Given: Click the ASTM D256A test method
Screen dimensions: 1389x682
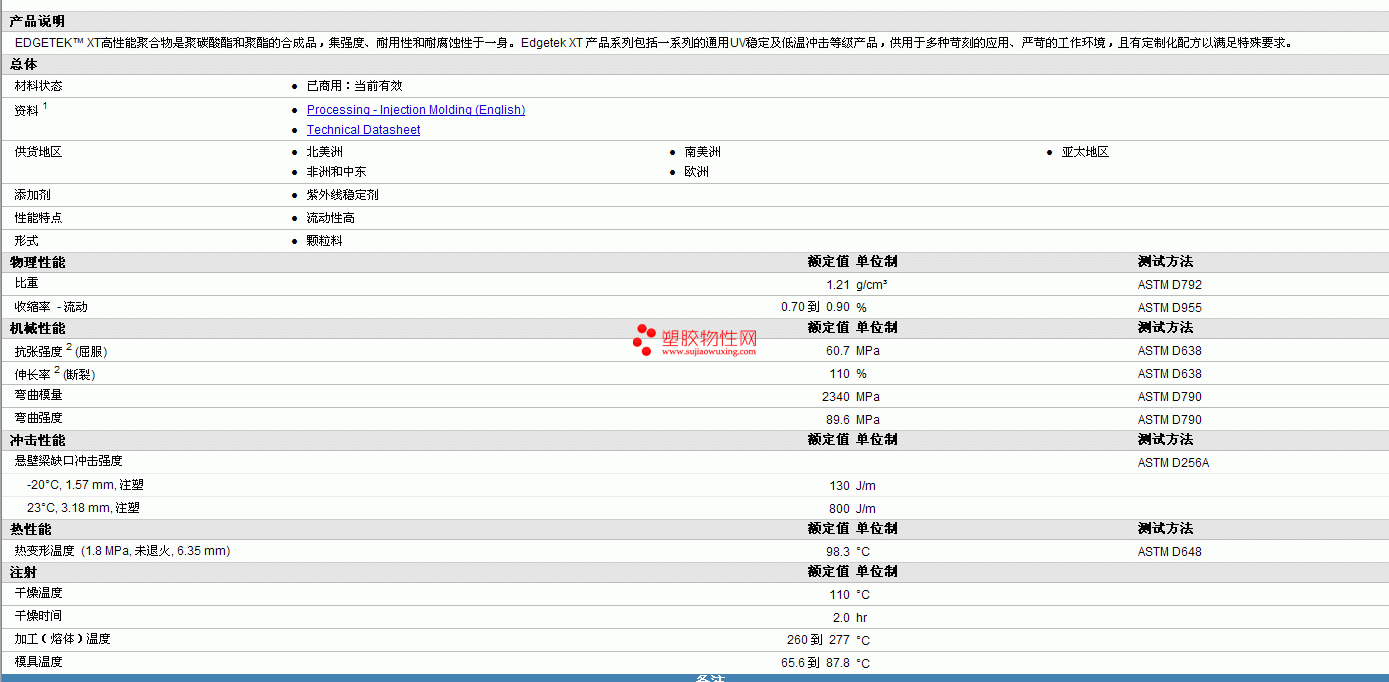Looking at the screenshot, I should tap(1173, 463).
